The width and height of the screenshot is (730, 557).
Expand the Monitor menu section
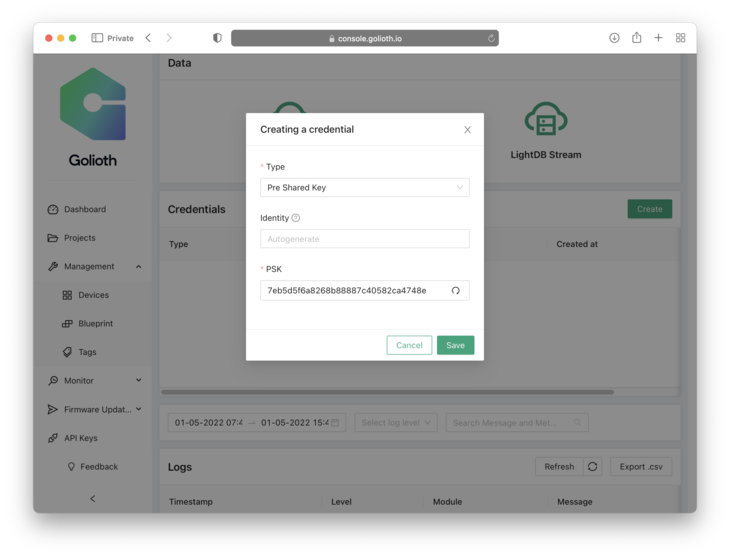click(94, 380)
